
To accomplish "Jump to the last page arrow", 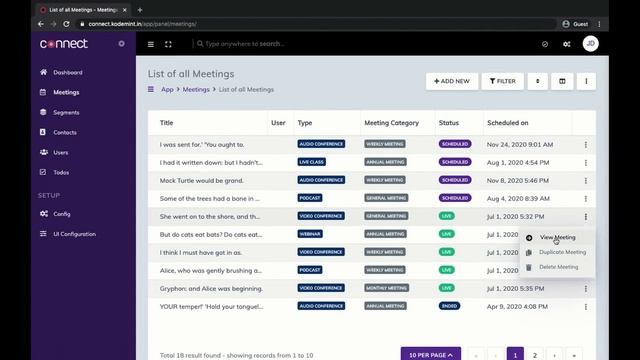I will (574, 354).
